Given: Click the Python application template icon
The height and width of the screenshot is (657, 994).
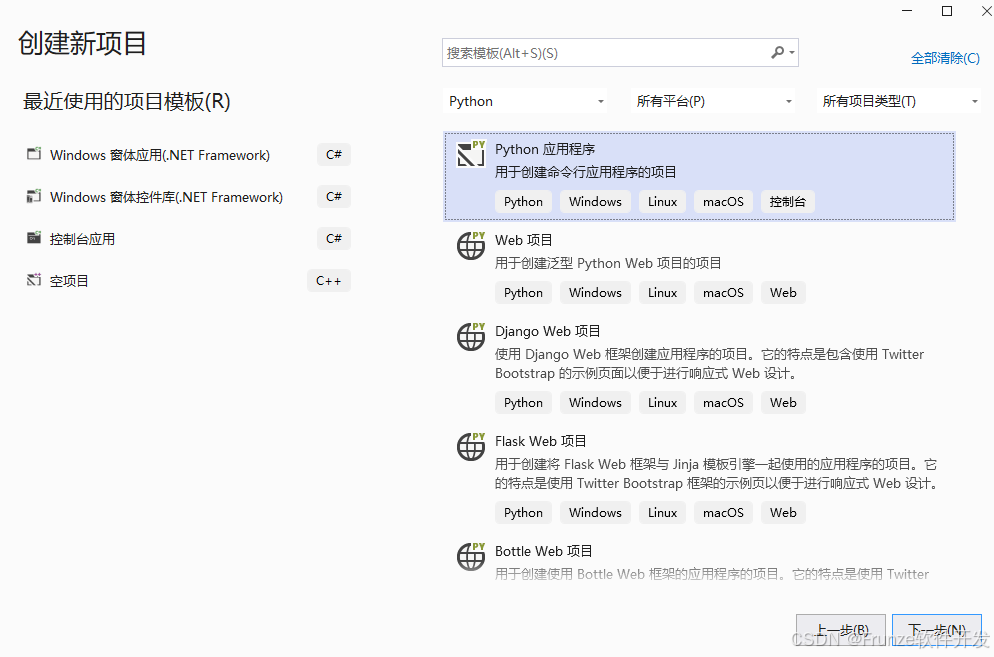Looking at the screenshot, I should [471, 153].
